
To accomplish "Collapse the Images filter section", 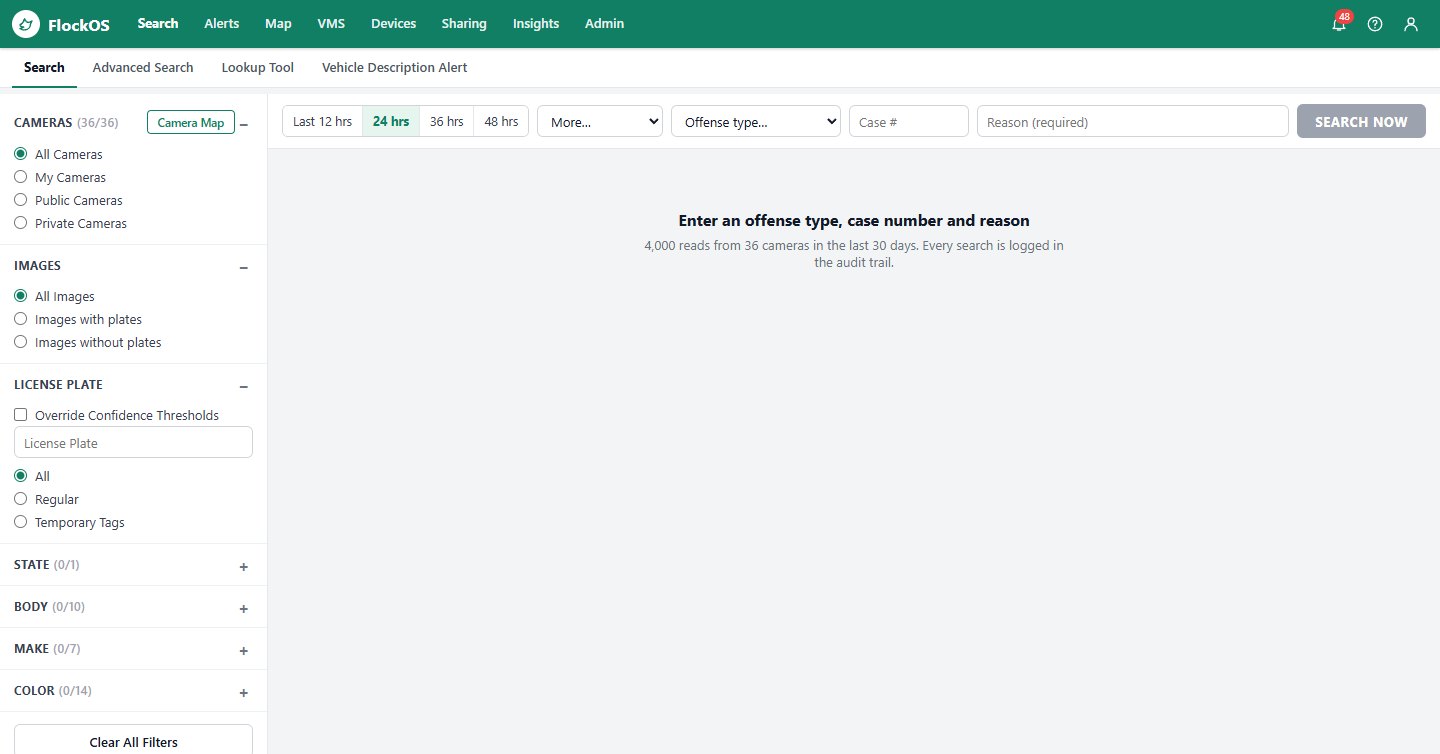I will click(x=244, y=267).
